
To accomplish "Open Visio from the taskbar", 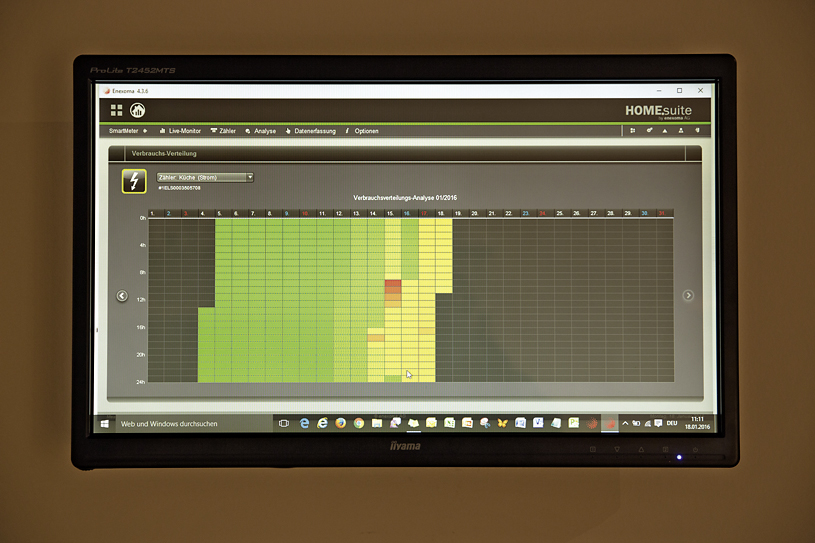I will tap(538, 423).
